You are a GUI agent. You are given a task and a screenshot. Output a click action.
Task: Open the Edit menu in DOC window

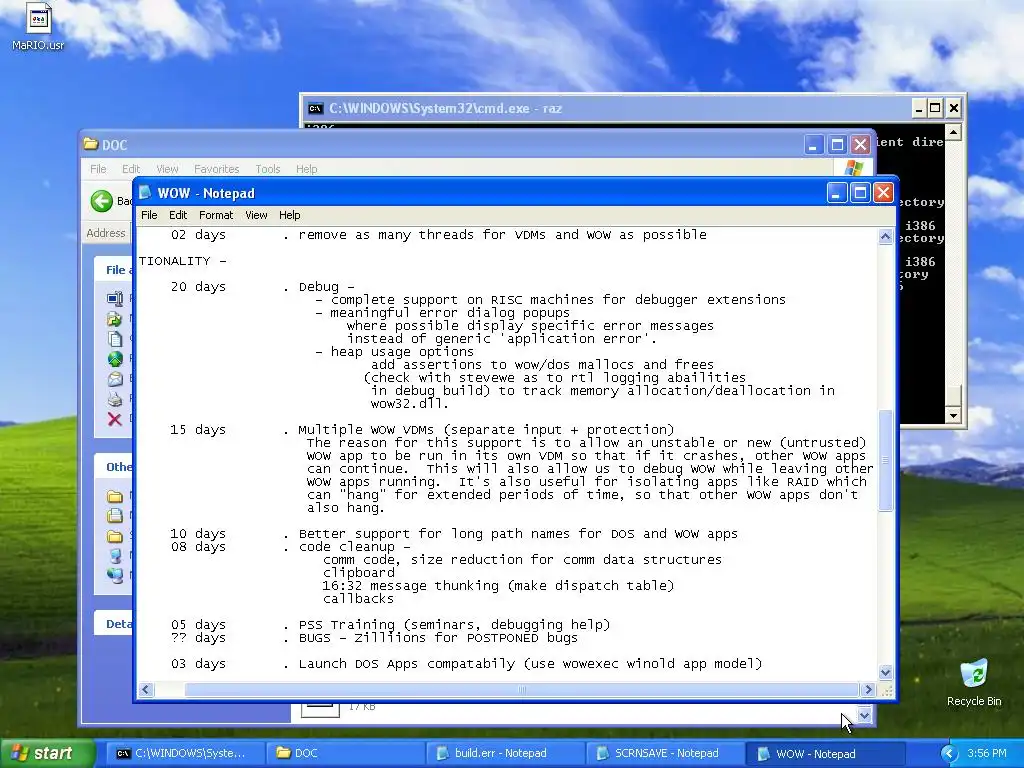click(131, 169)
